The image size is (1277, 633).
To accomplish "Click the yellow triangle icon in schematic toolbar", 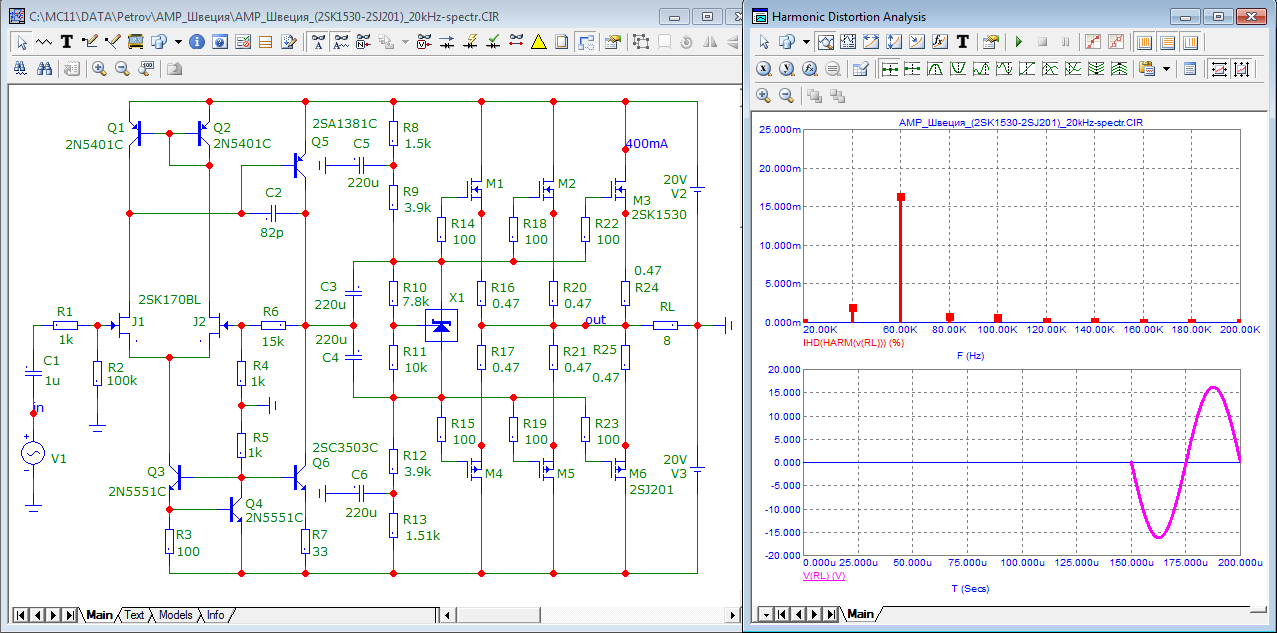I will (538, 42).
